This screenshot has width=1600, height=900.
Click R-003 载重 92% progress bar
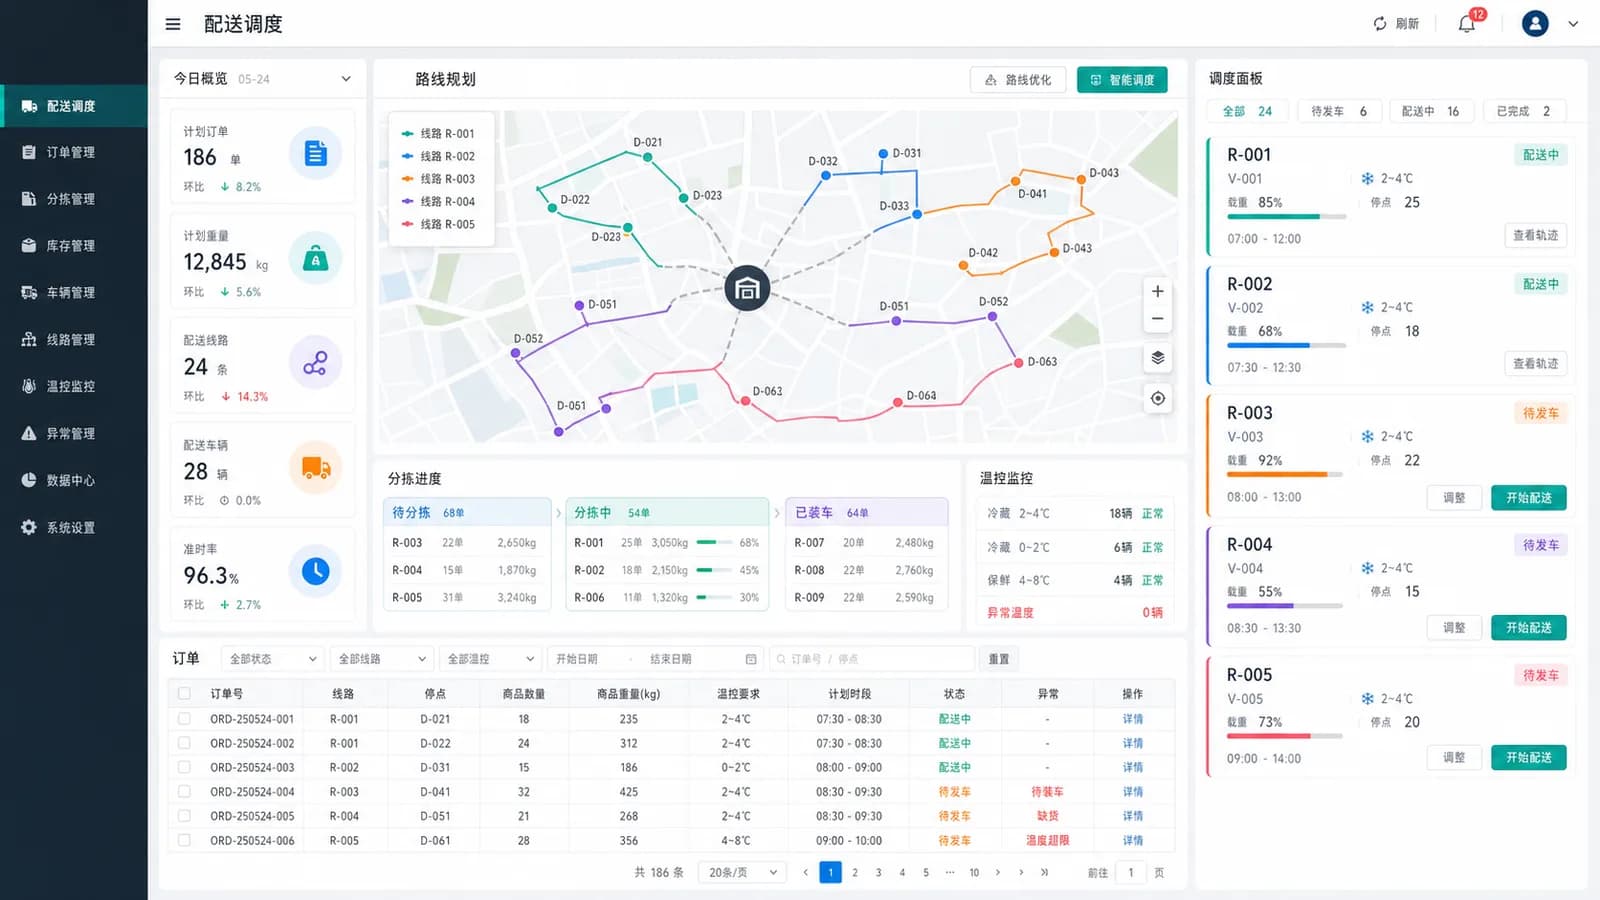pyautogui.click(x=1286, y=475)
